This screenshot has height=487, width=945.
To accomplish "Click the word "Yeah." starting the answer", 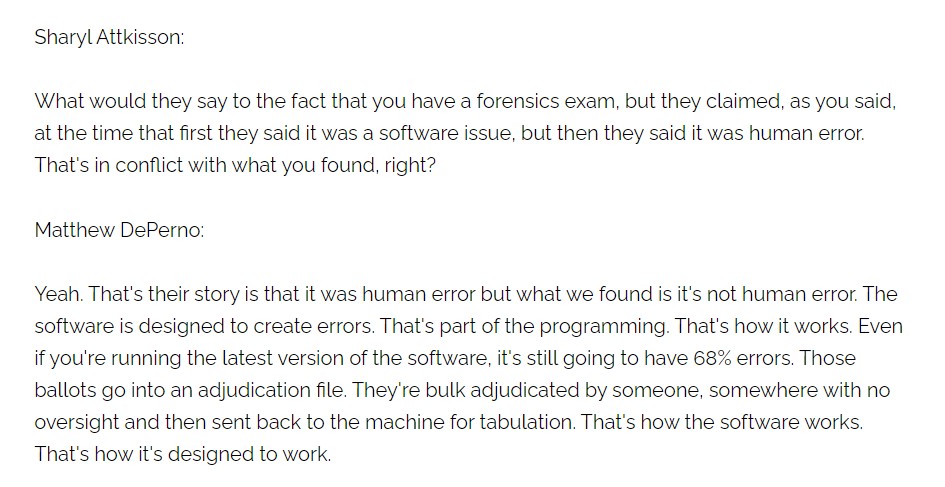I will (57, 294).
